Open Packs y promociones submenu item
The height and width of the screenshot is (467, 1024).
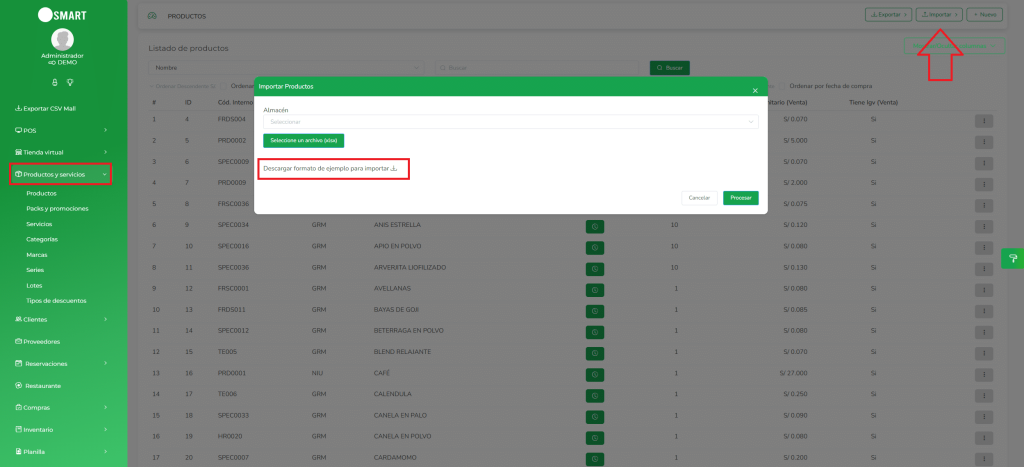tap(57, 208)
